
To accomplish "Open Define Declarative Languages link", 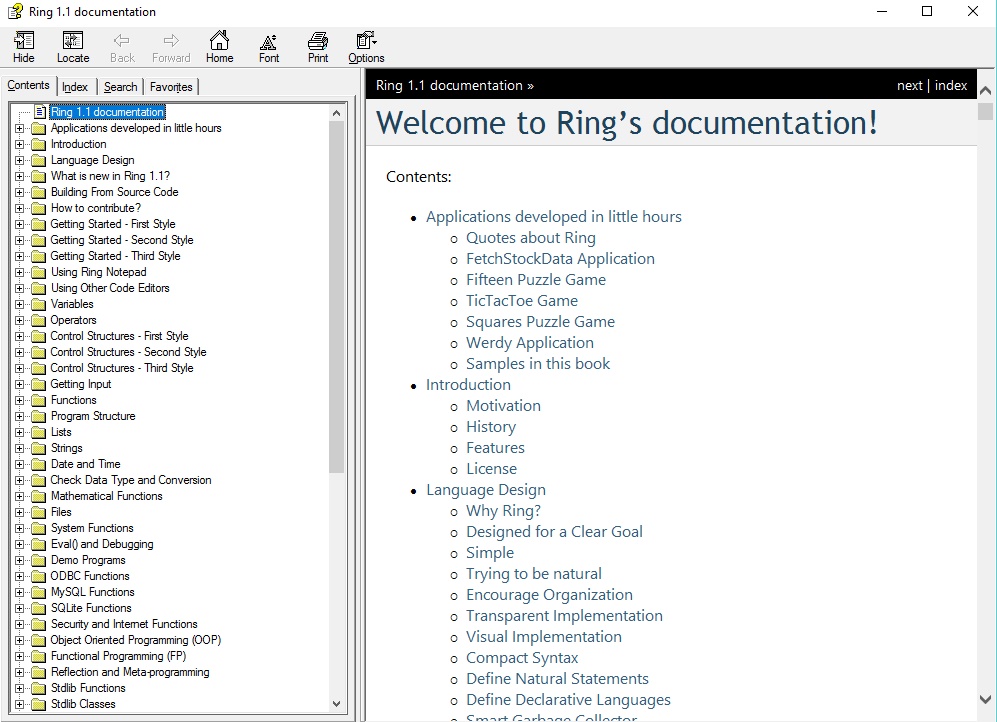I will pyautogui.click(x=568, y=700).
